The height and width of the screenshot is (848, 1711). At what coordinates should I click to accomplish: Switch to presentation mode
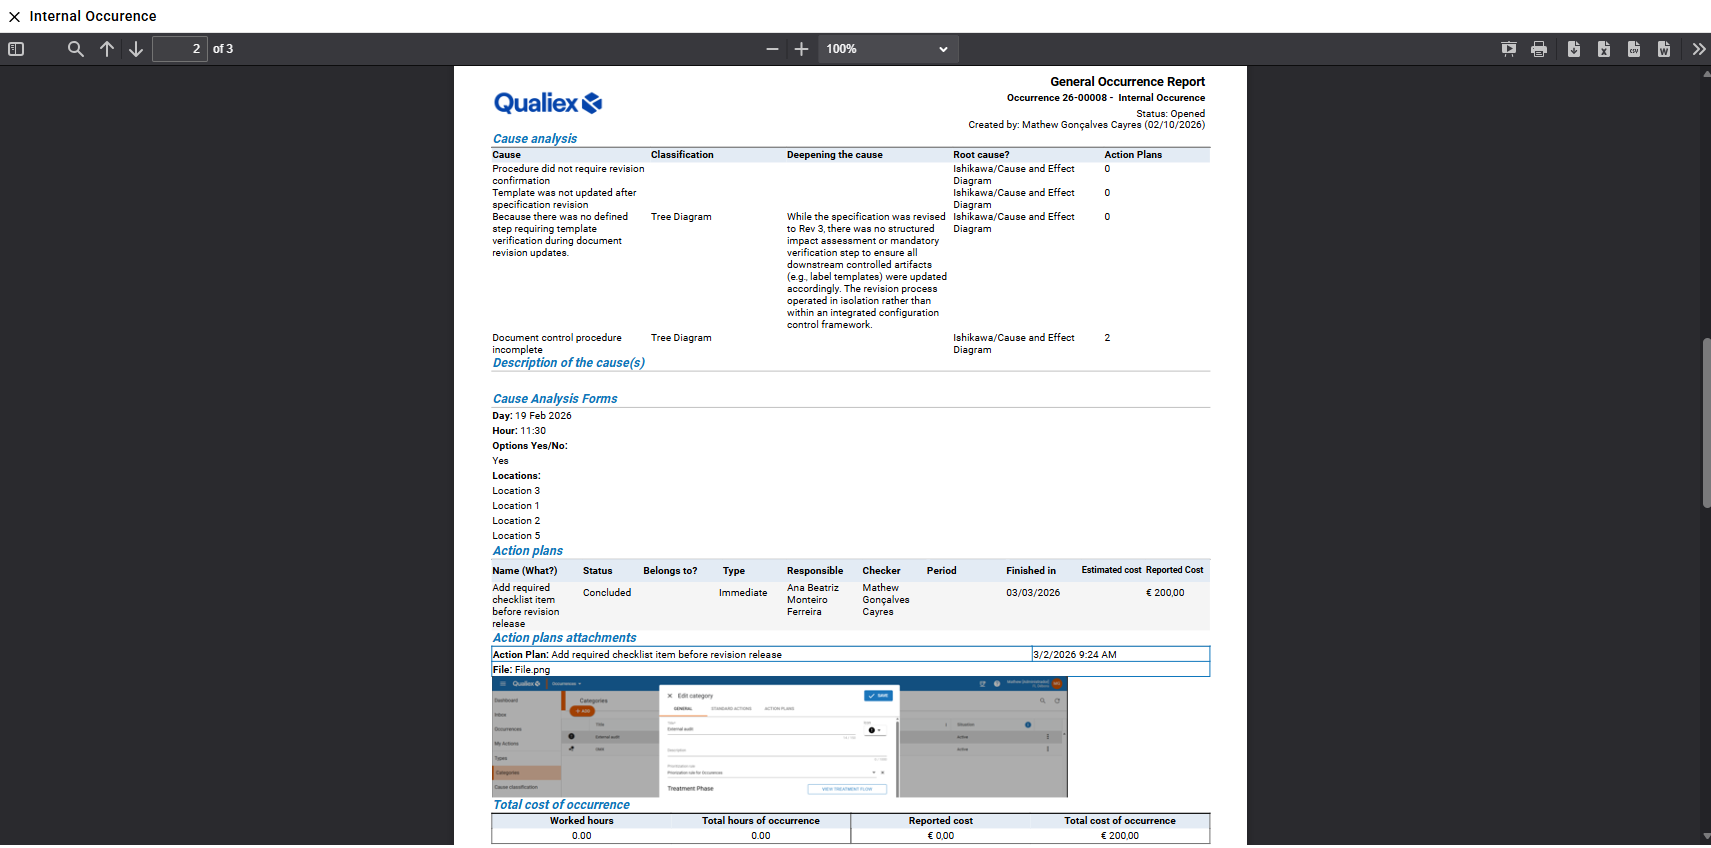(1508, 49)
